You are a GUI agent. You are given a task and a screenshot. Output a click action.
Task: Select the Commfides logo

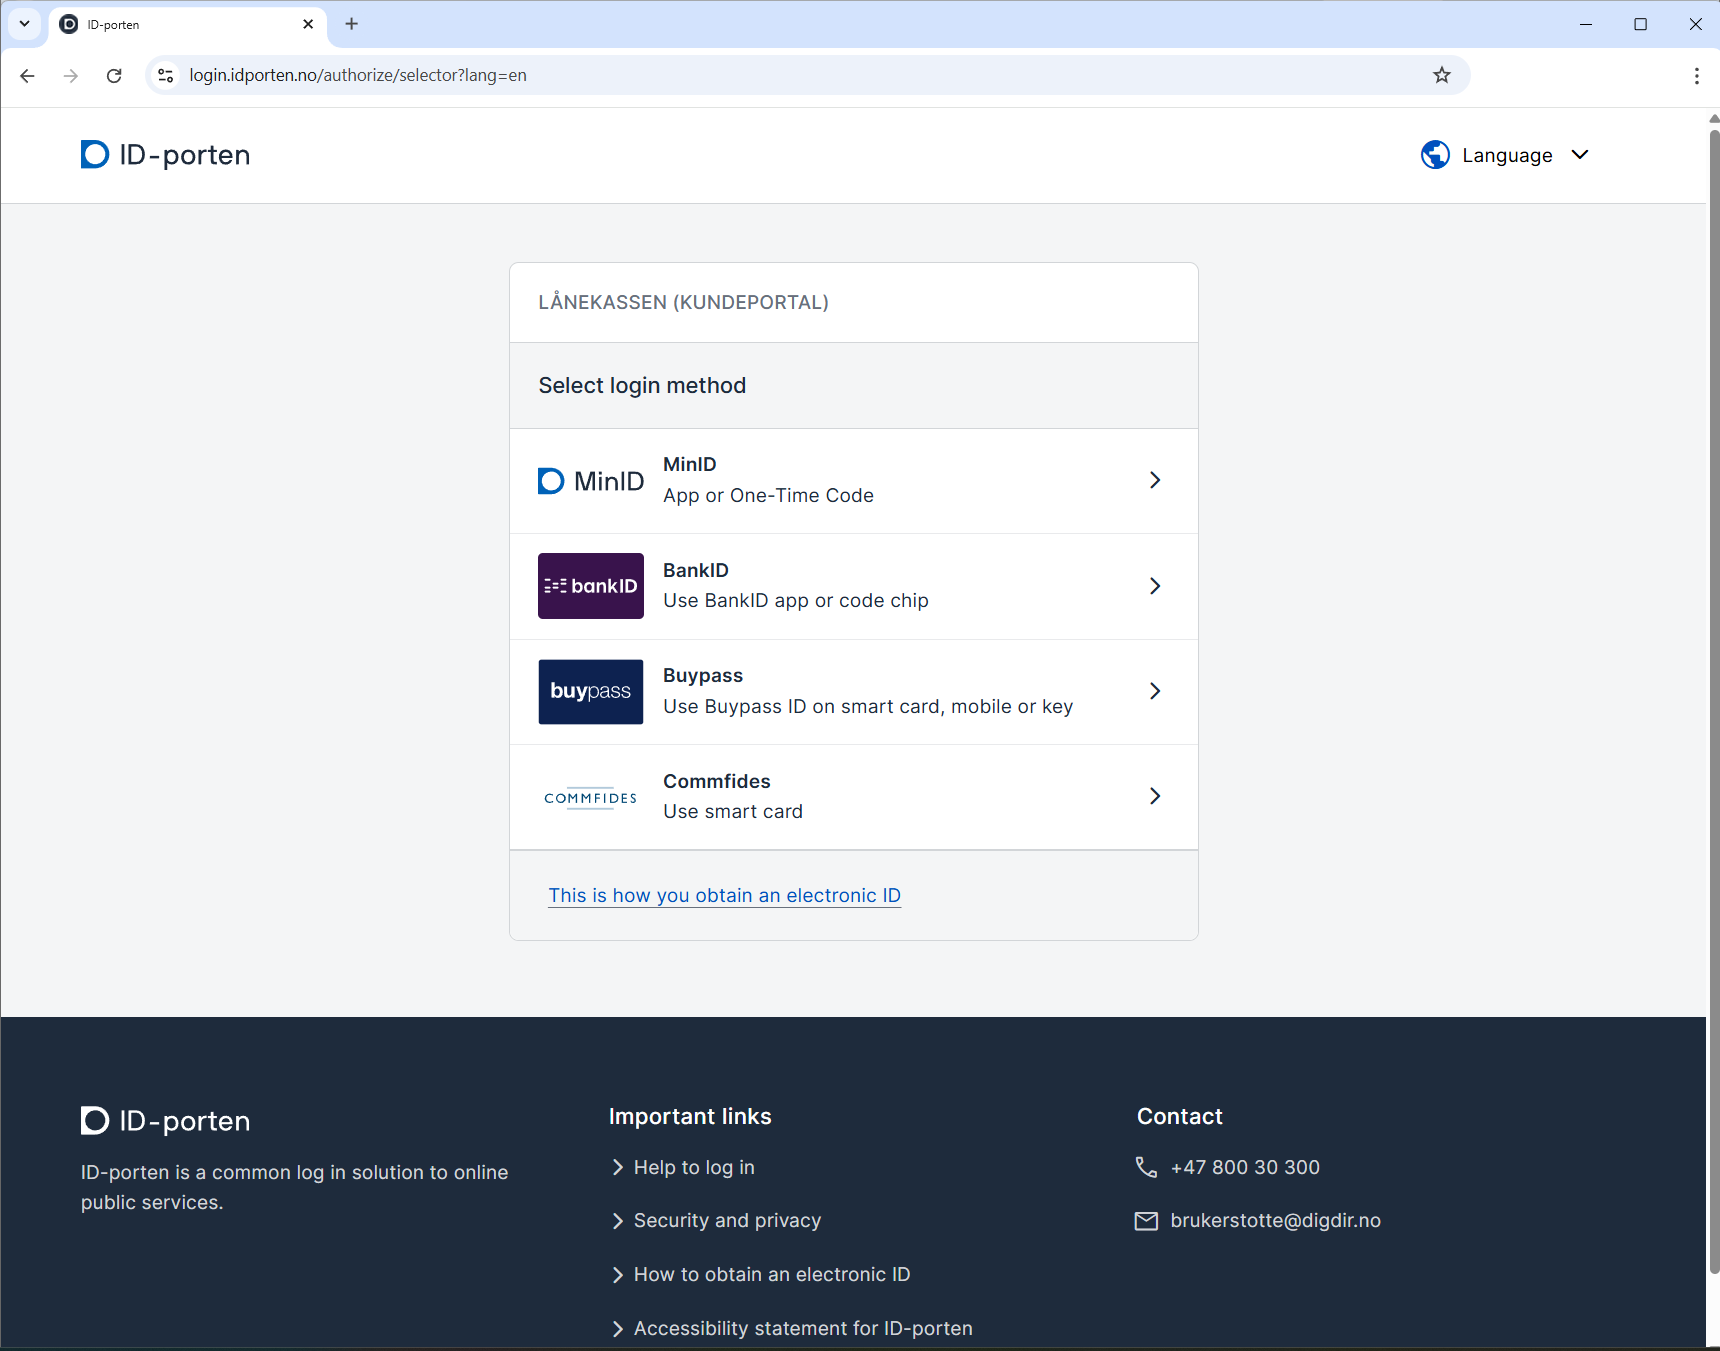590,797
